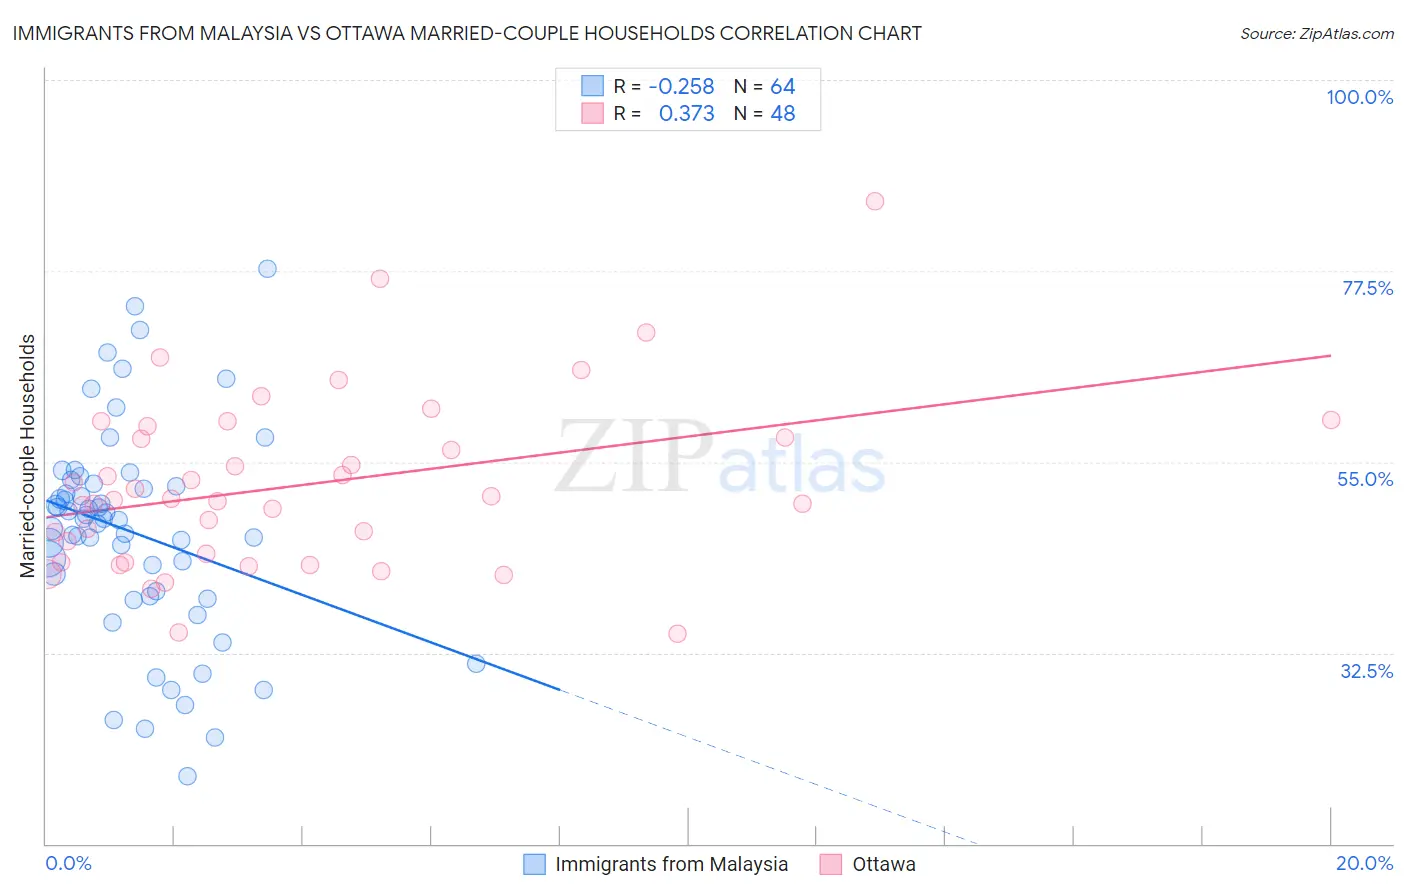The height and width of the screenshot is (892, 1406).
Task: Click the lowest blue data point
Action: point(187,776)
